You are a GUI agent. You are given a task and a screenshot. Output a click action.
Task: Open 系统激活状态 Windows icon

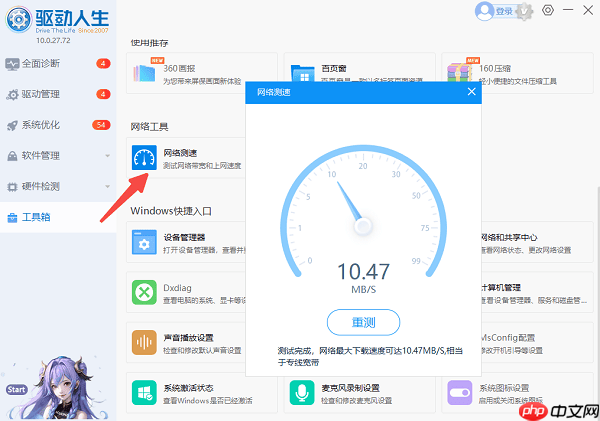click(x=144, y=393)
